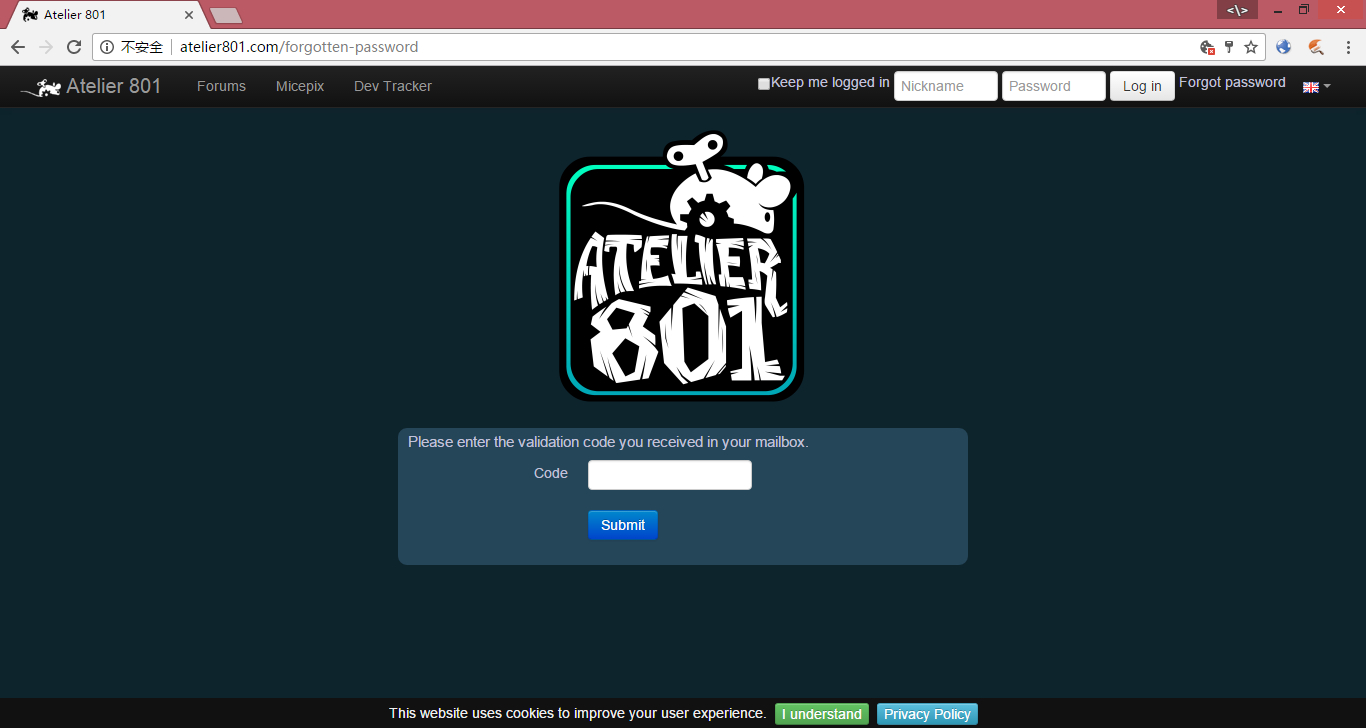
Task: Open the blocked cookies icon in address bar
Action: click(1208, 47)
